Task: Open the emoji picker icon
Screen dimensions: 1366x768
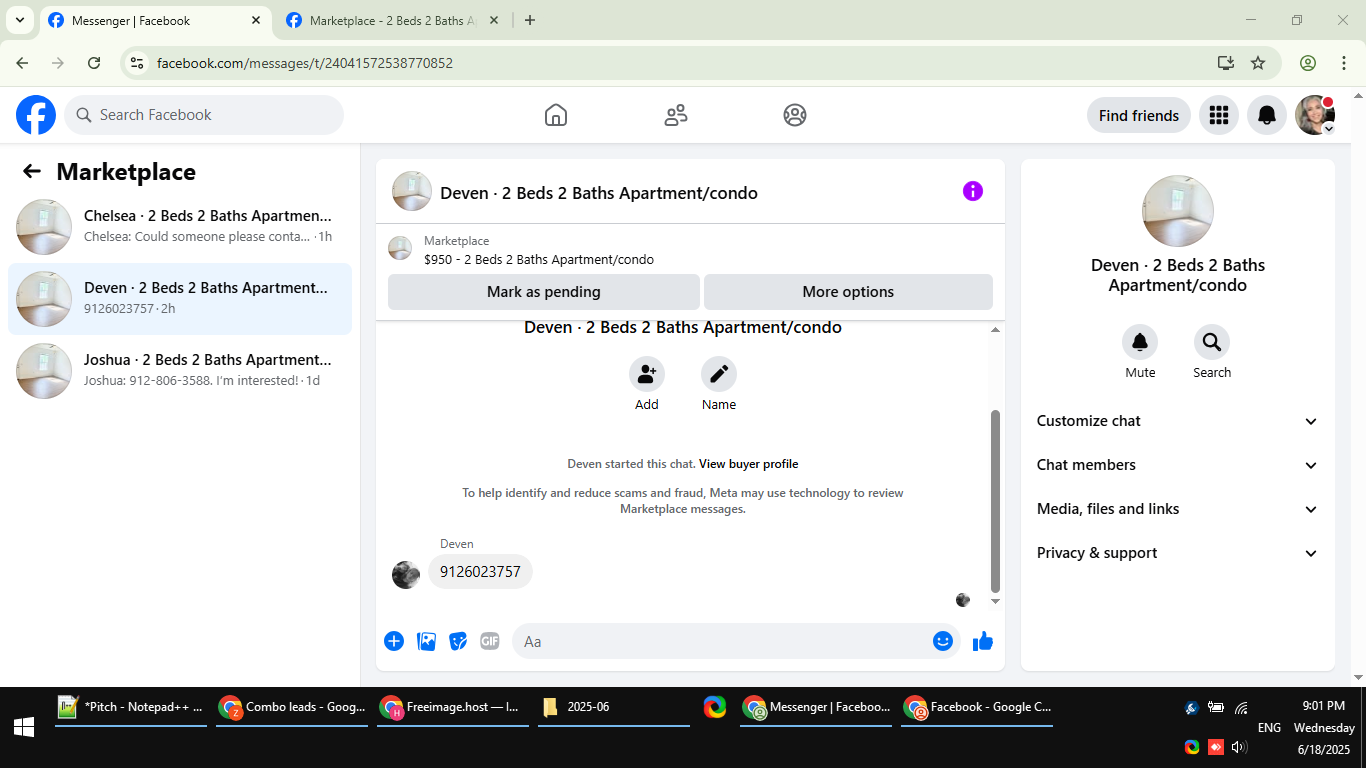Action: 943,641
